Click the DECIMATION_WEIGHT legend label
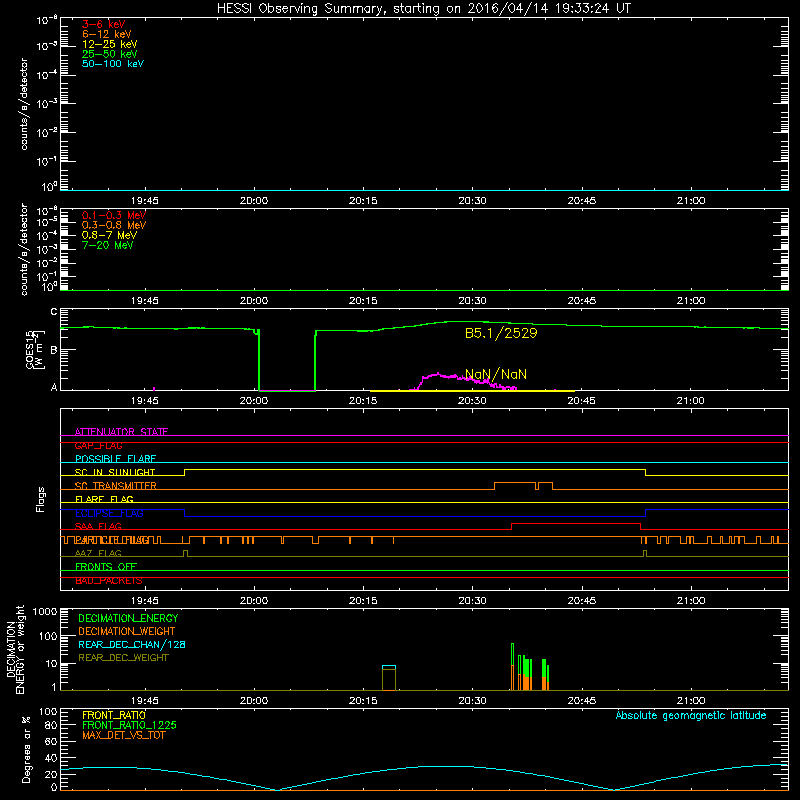Image resolution: width=800 pixels, height=800 pixels. click(127, 631)
